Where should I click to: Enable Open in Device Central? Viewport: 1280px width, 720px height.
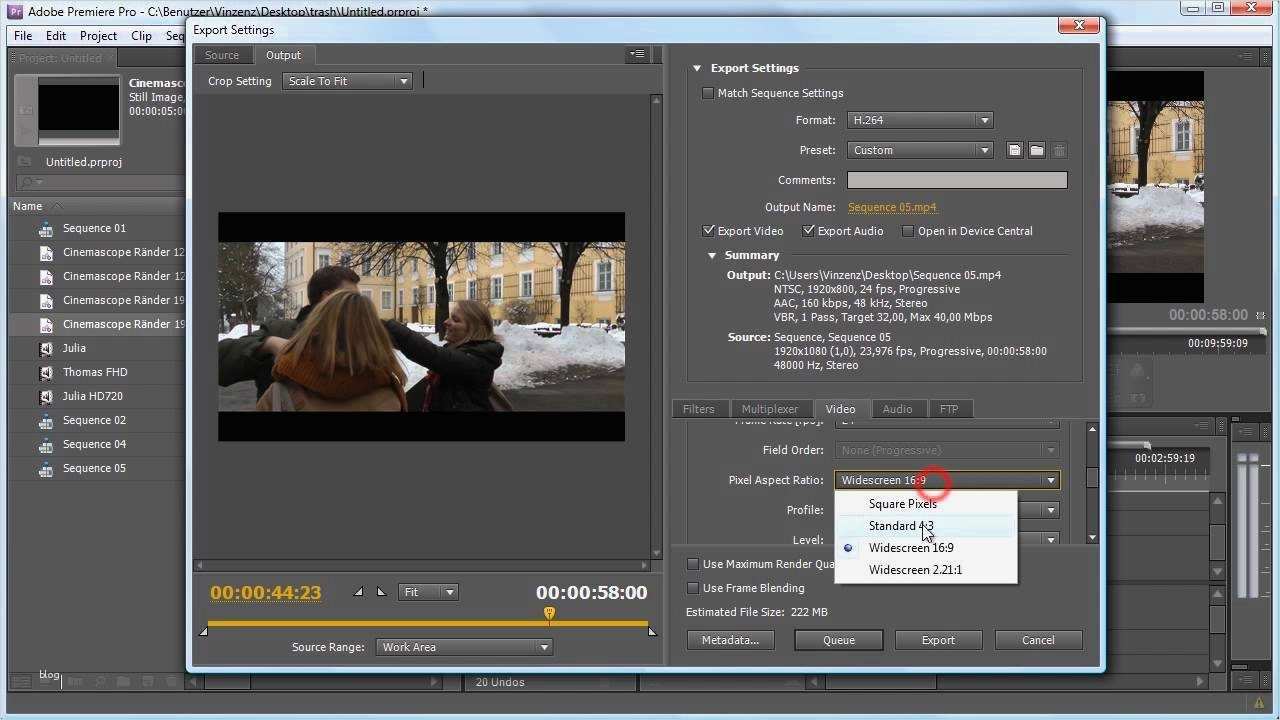[x=908, y=230]
